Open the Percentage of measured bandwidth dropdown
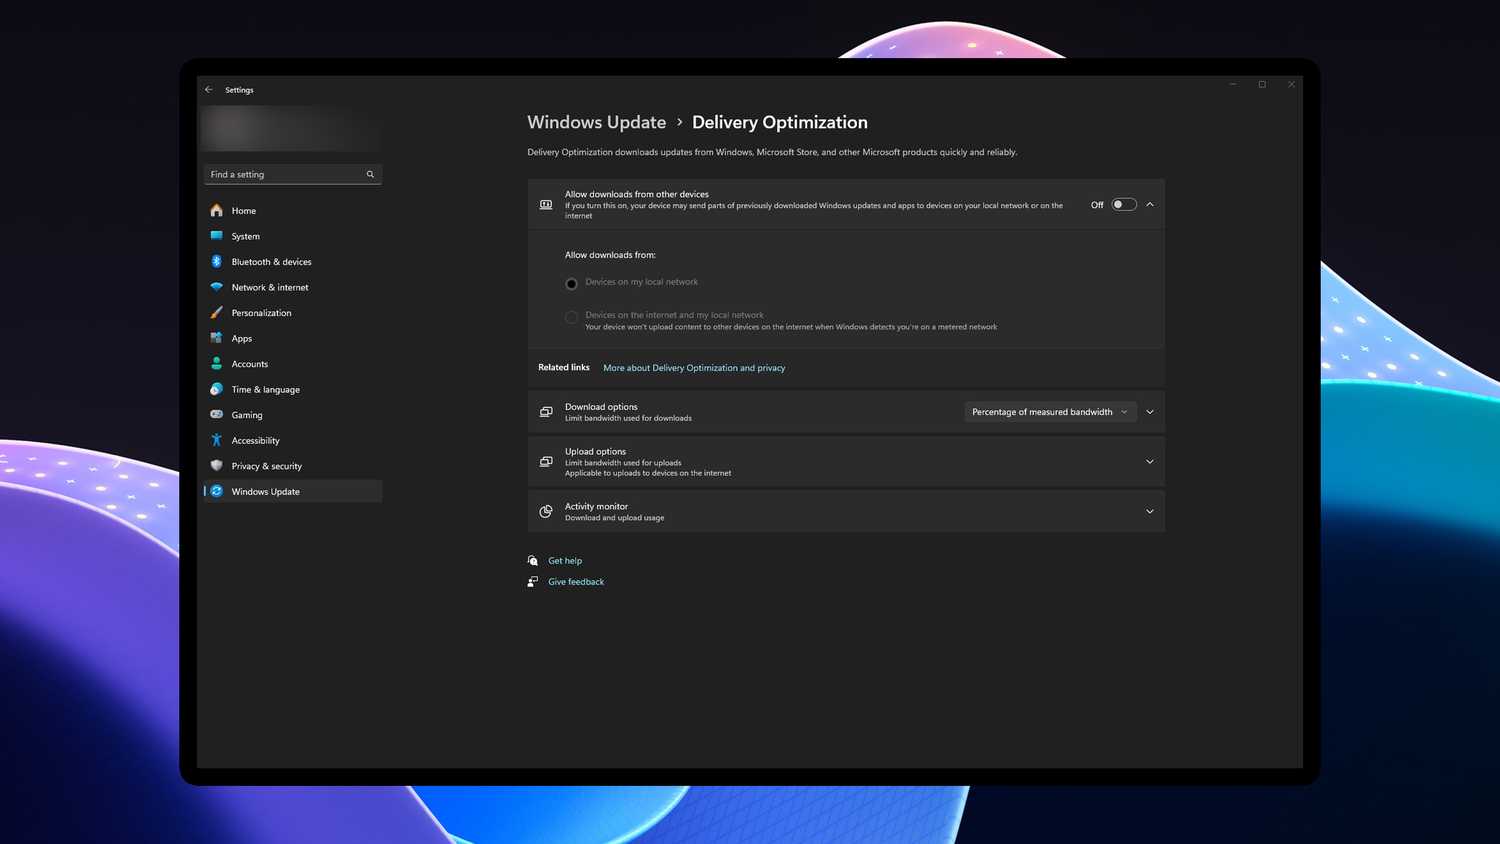 pyautogui.click(x=1049, y=411)
